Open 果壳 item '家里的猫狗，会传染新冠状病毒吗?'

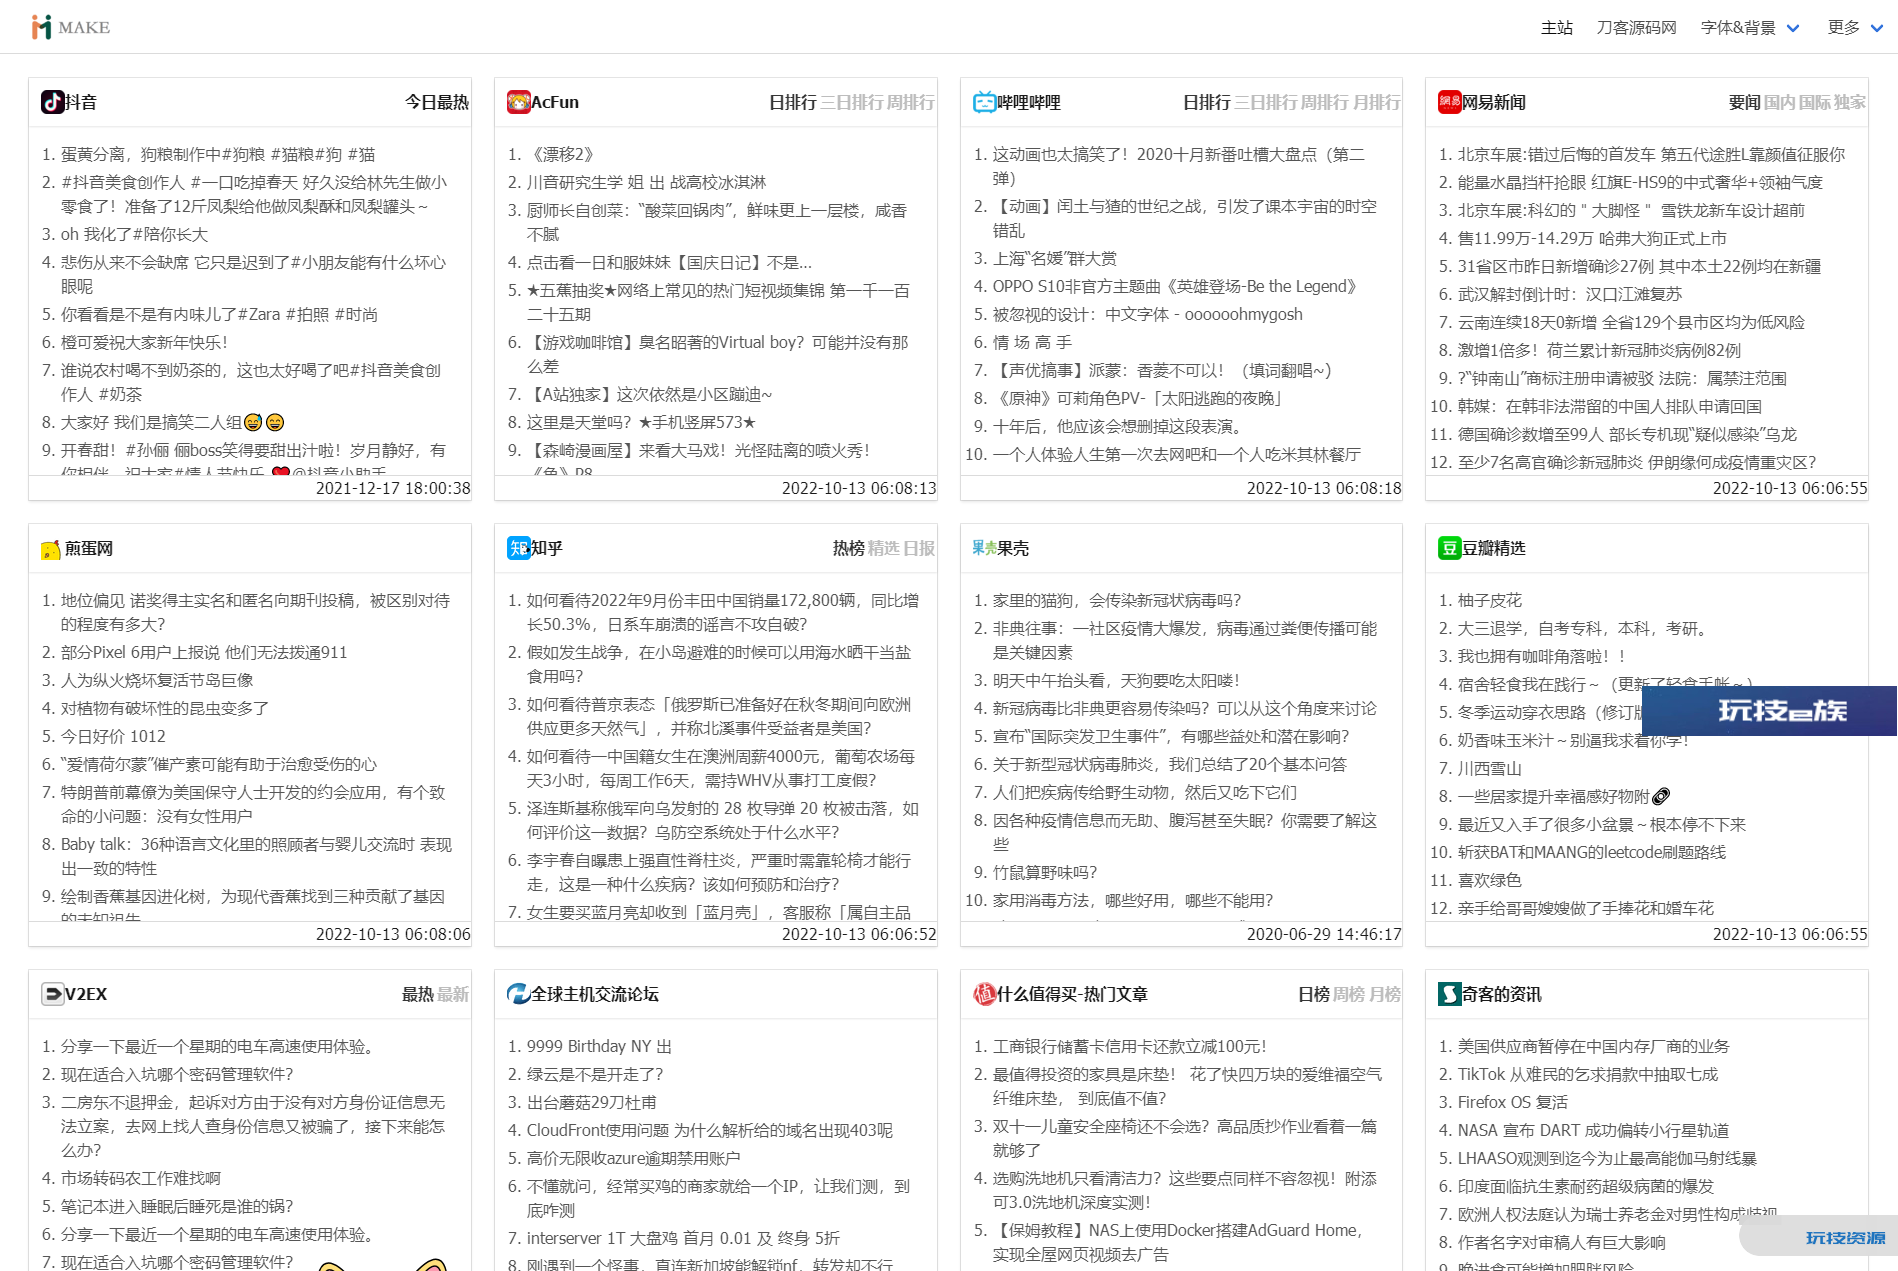tap(1117, 600)
